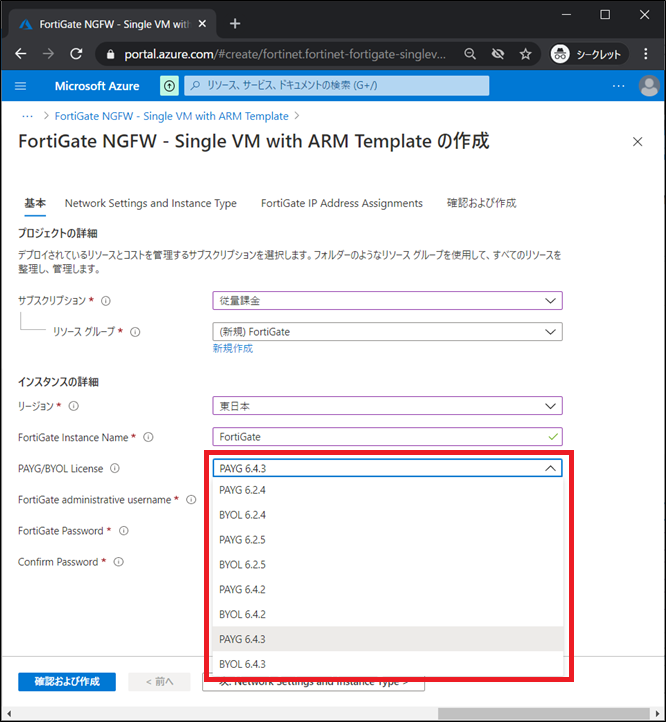Click the < 前へ button
Viewport: 666px width, 722px height.
tap(159, 681)
